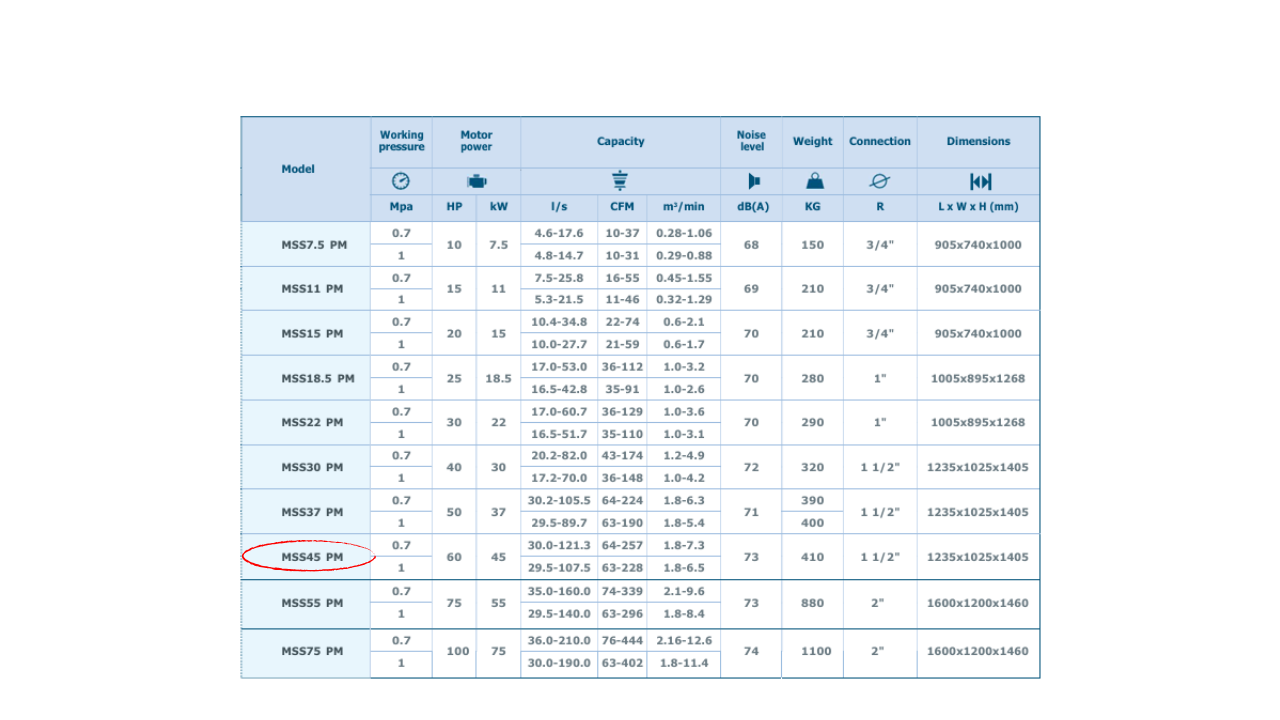Click the 1" connection for MSS22 PM
The height and width of the screenshot is (720, 1280).
point(880,422)
